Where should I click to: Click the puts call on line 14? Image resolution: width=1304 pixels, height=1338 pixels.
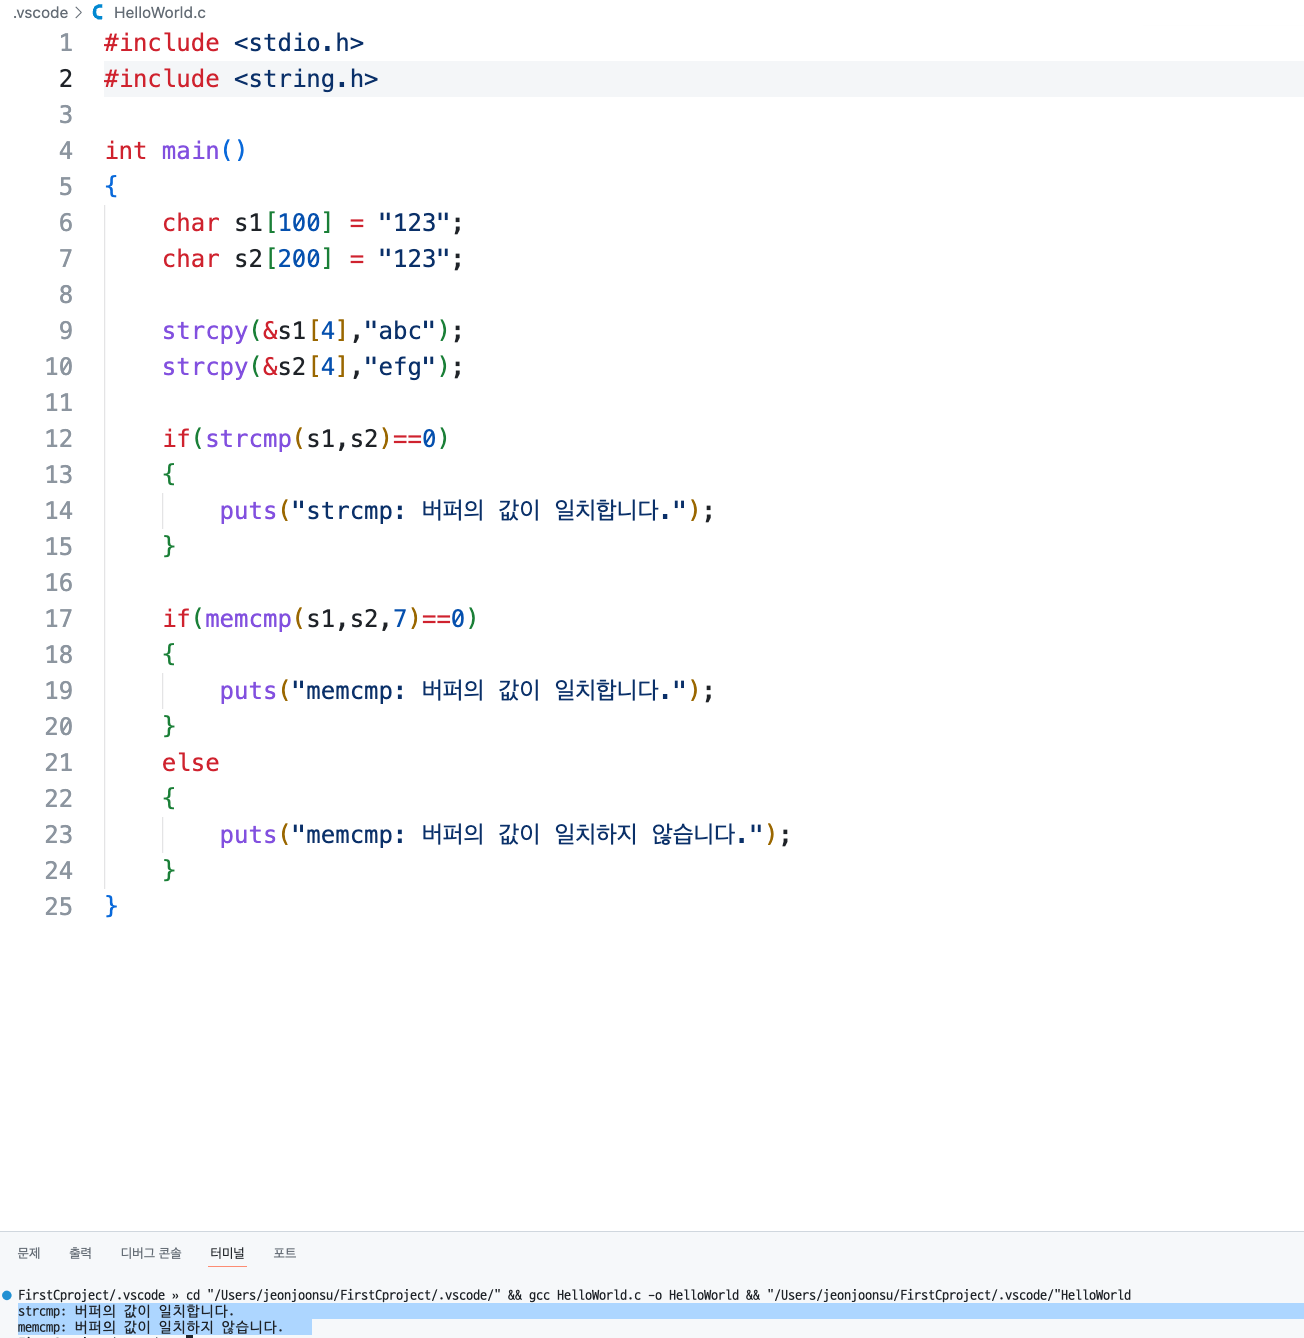[x=248, y=511]
